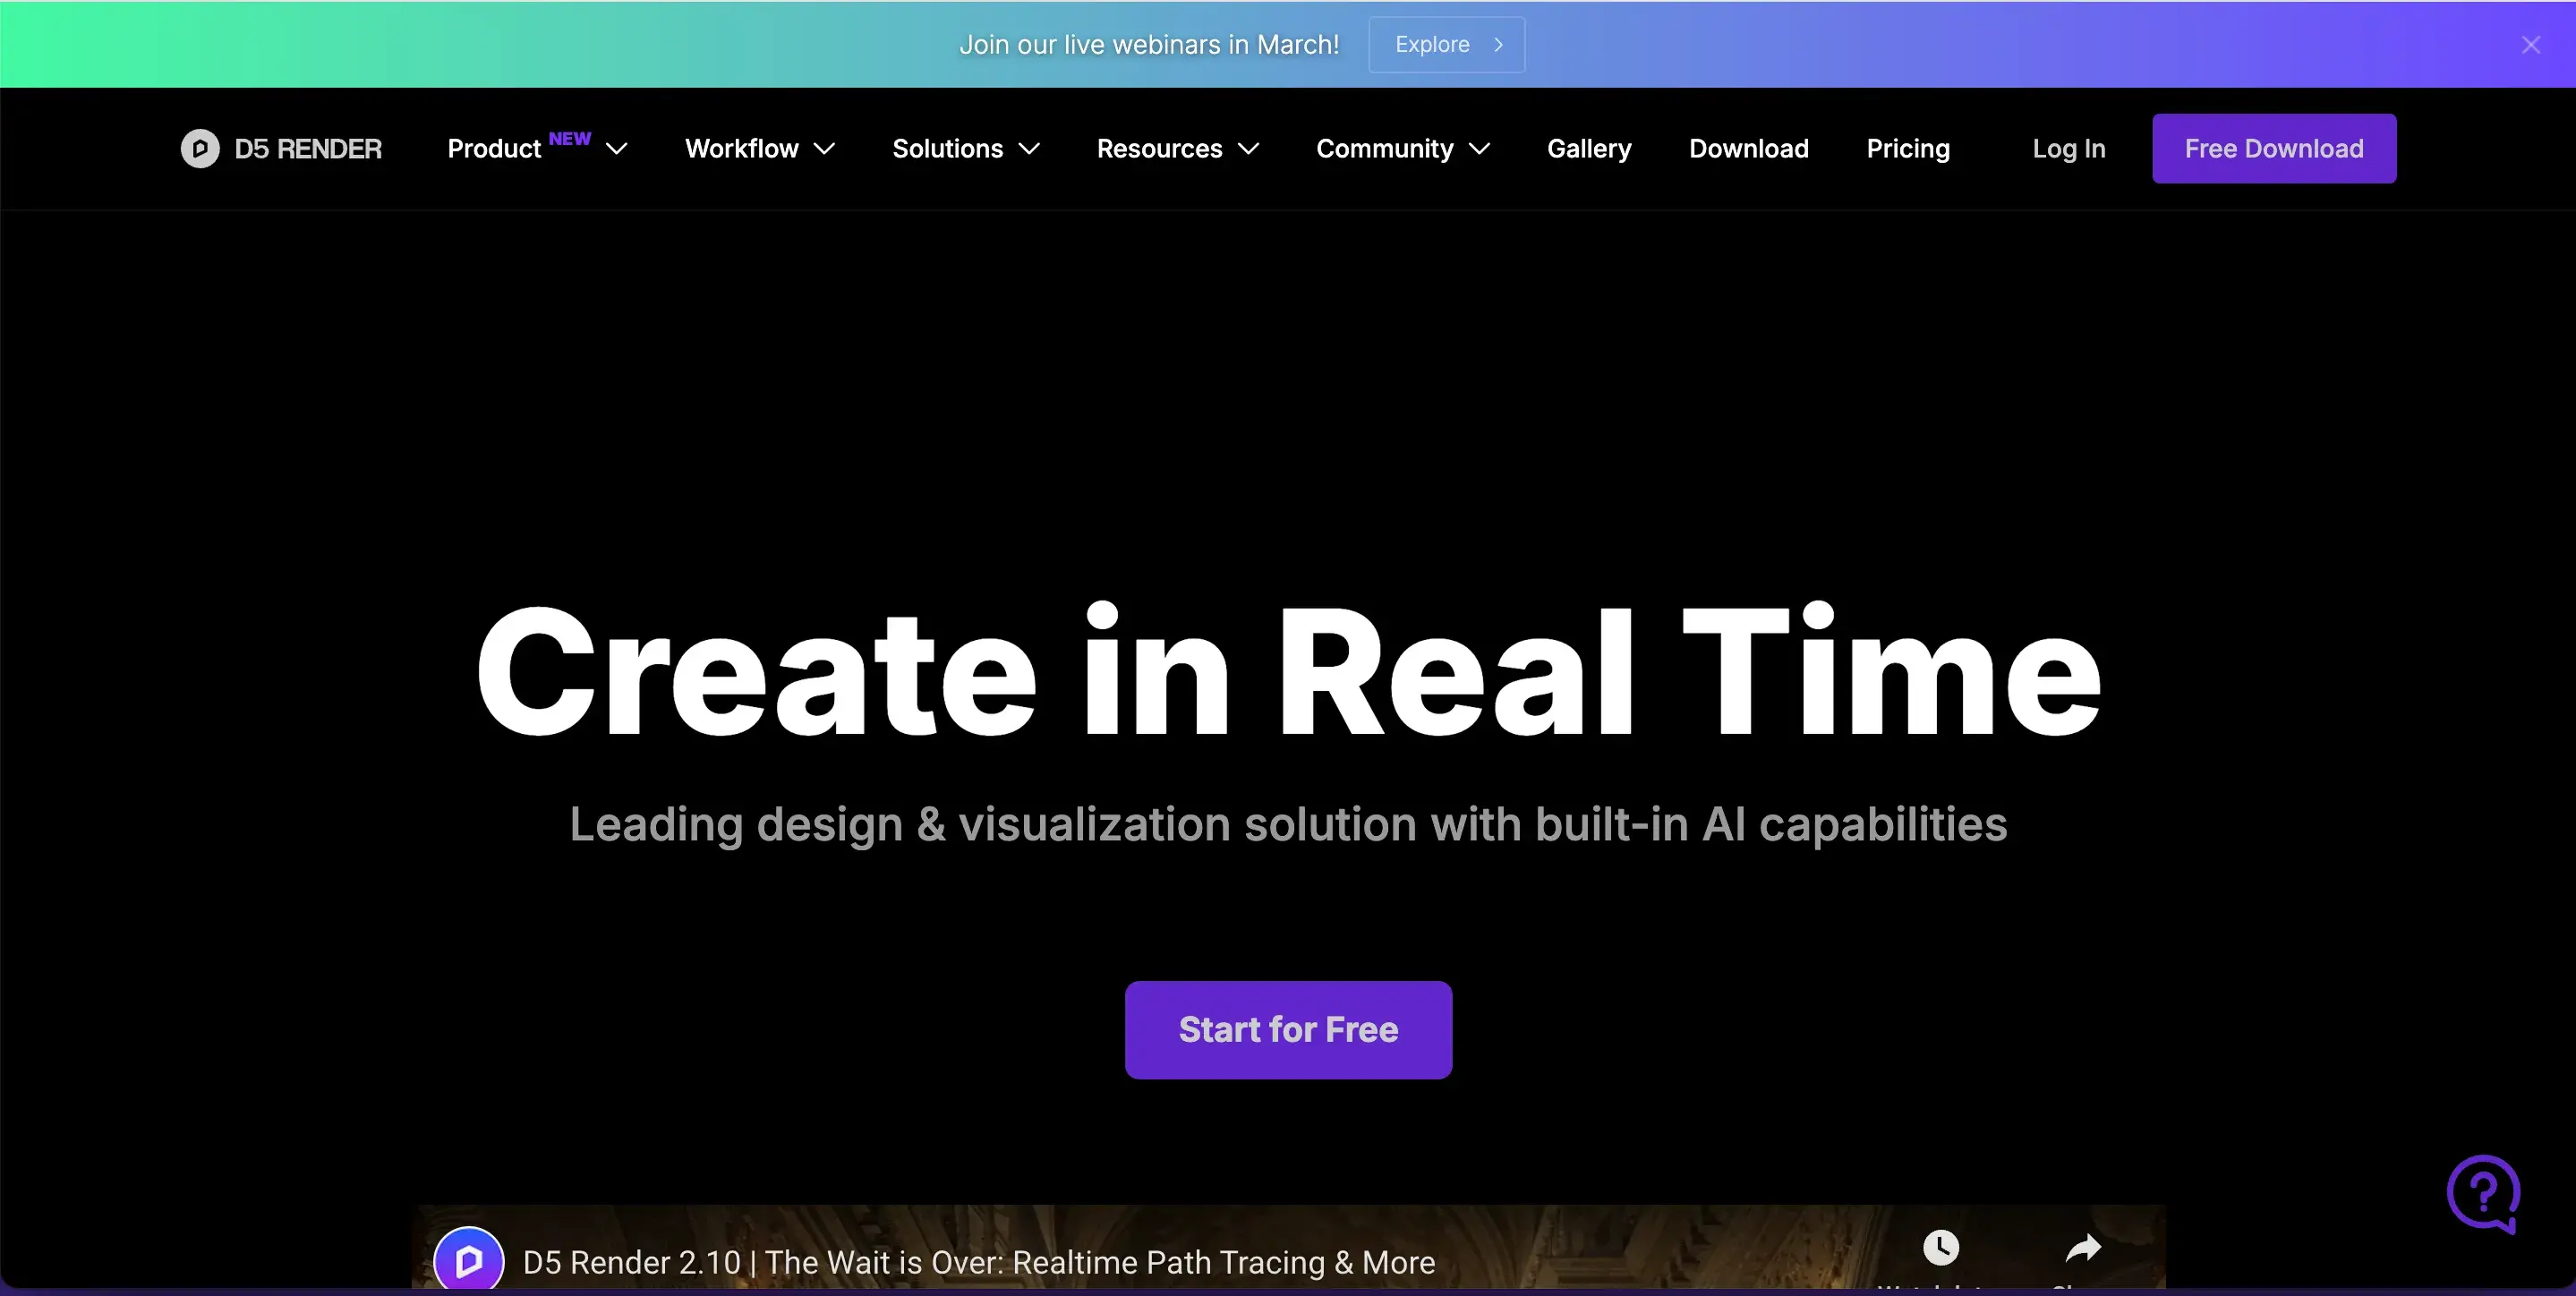
Task: Click the Watch Later clock icon on video
Action: [x=1940, y=1247]
